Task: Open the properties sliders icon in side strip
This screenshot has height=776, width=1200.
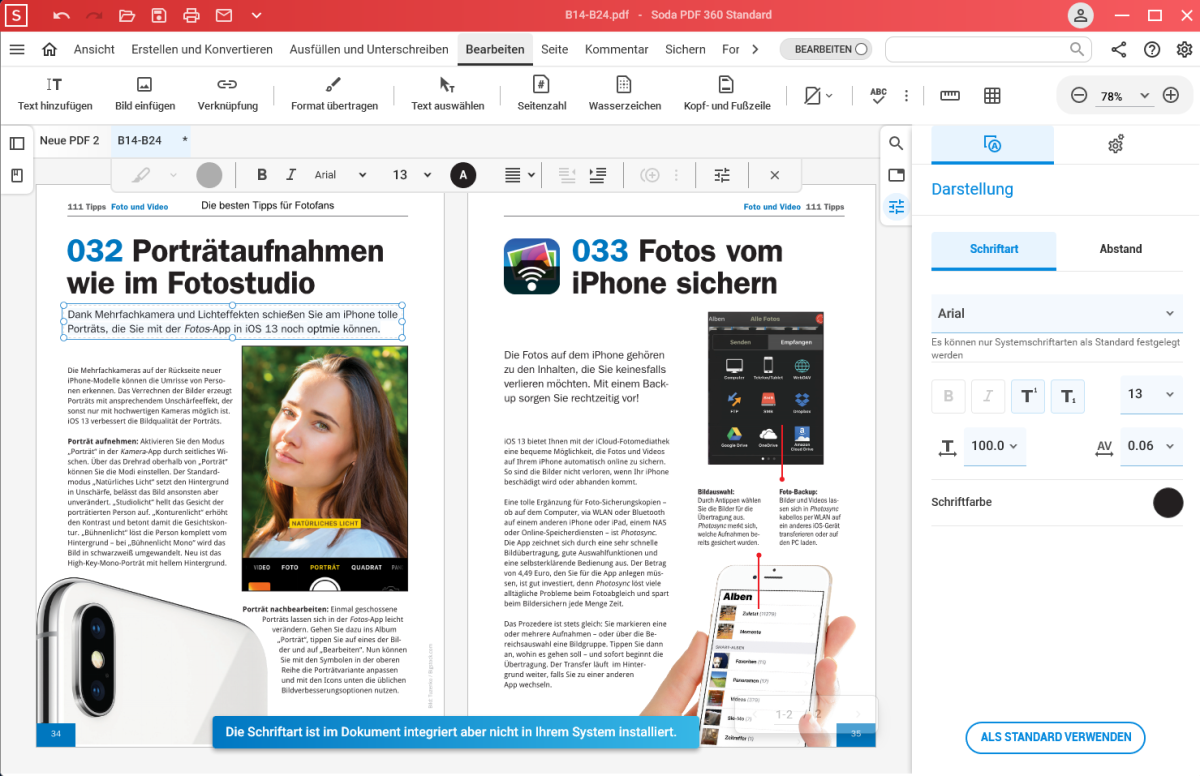Action: pos(896,207)
